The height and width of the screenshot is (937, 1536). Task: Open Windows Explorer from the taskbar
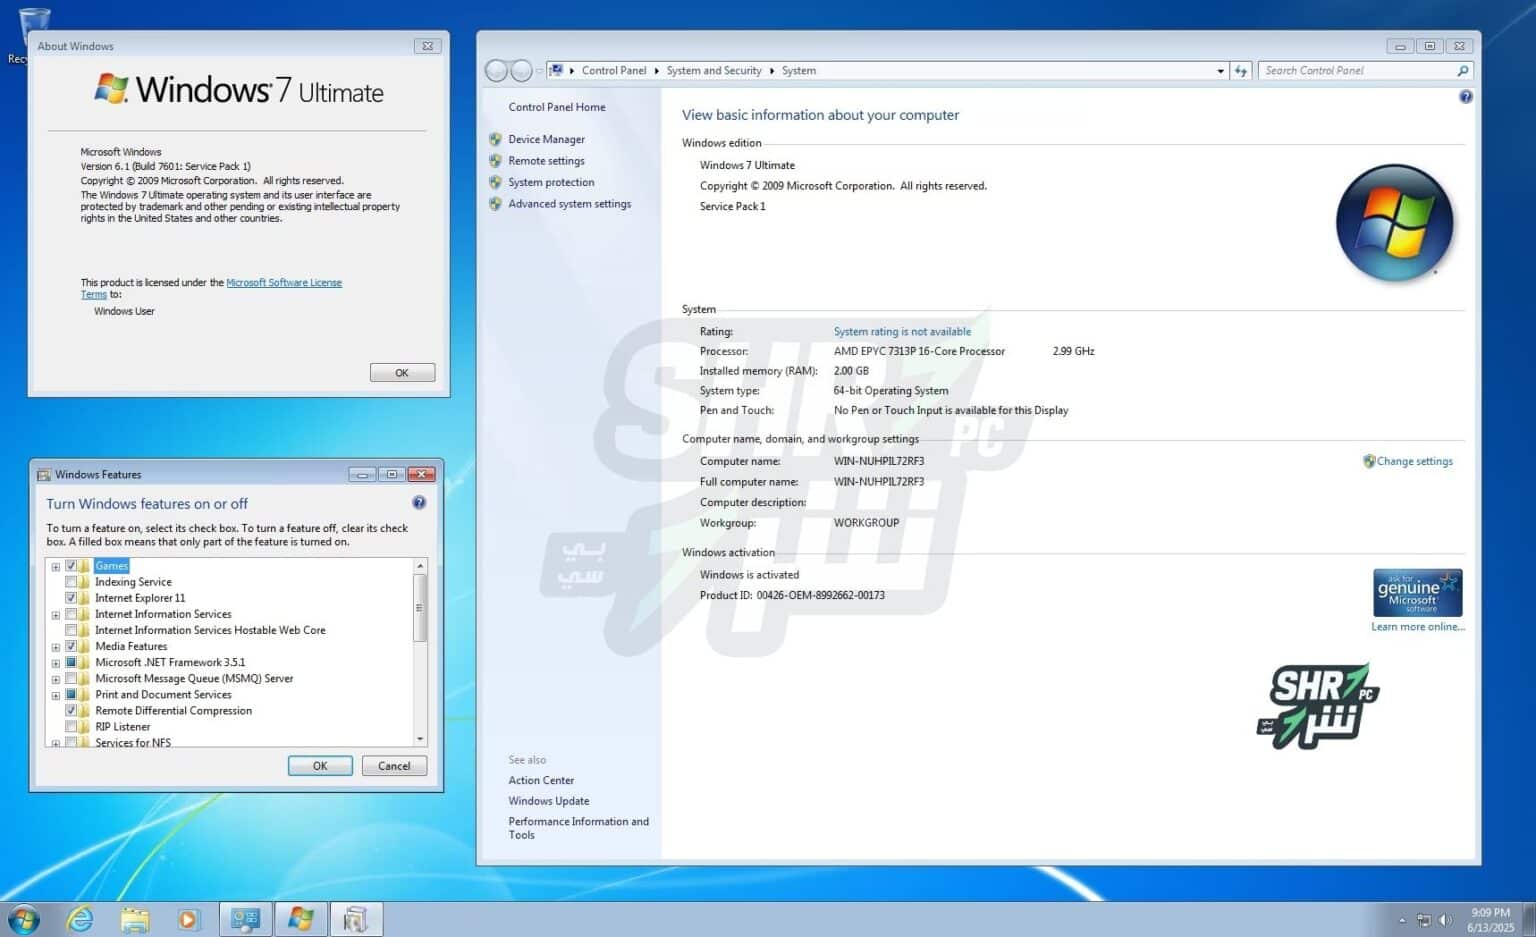tap(135, 918)
